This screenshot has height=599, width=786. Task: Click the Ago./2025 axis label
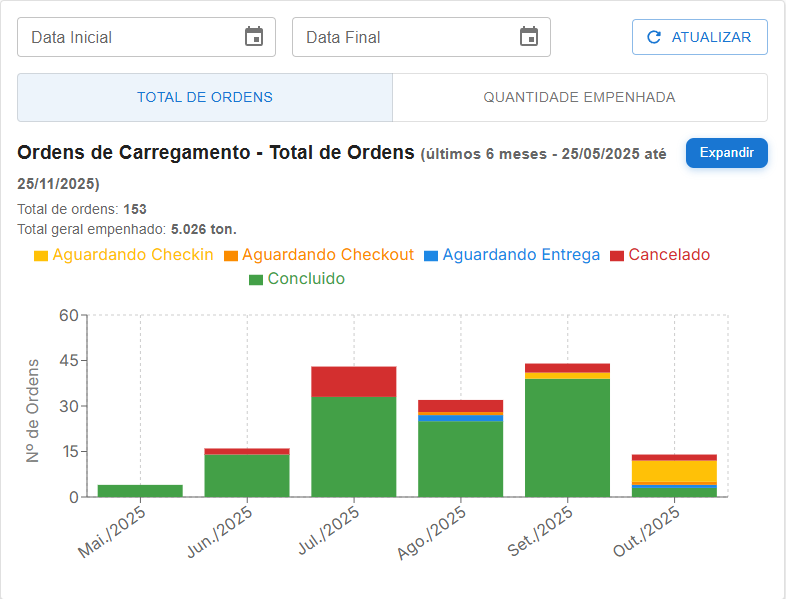(432, 533)
